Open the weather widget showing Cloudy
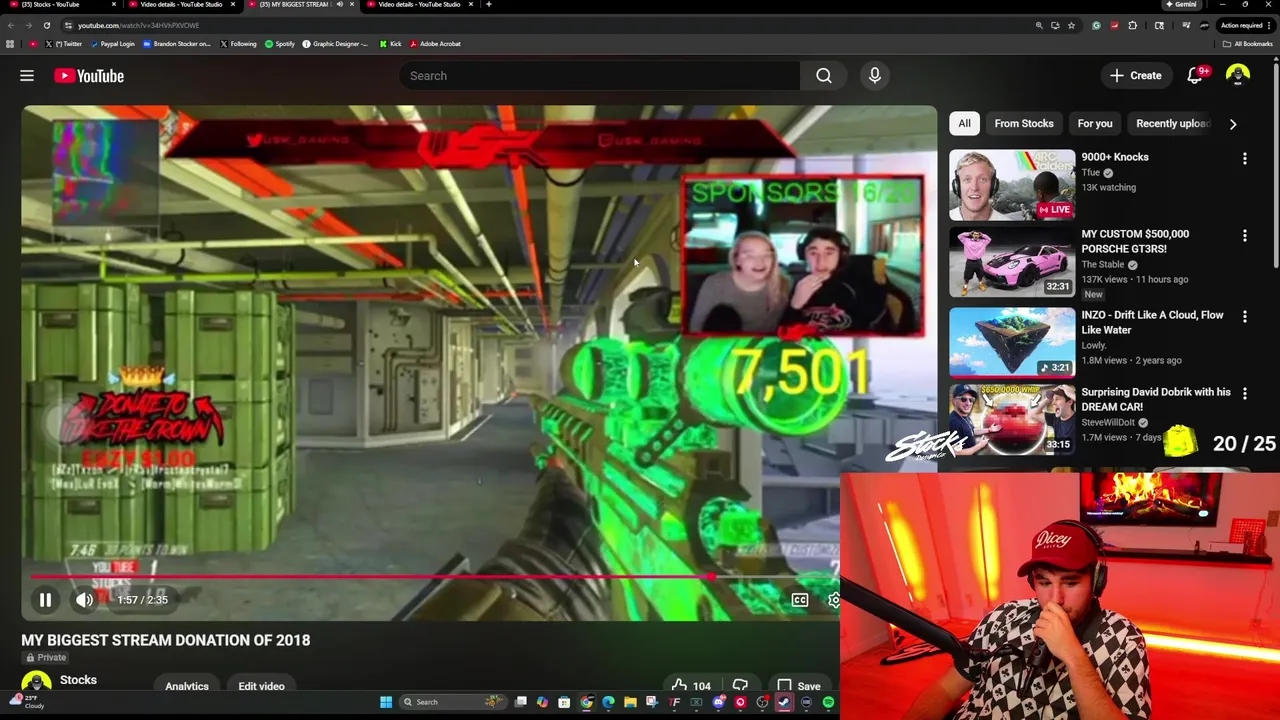 pyautogui.click(x=25, y=701)
